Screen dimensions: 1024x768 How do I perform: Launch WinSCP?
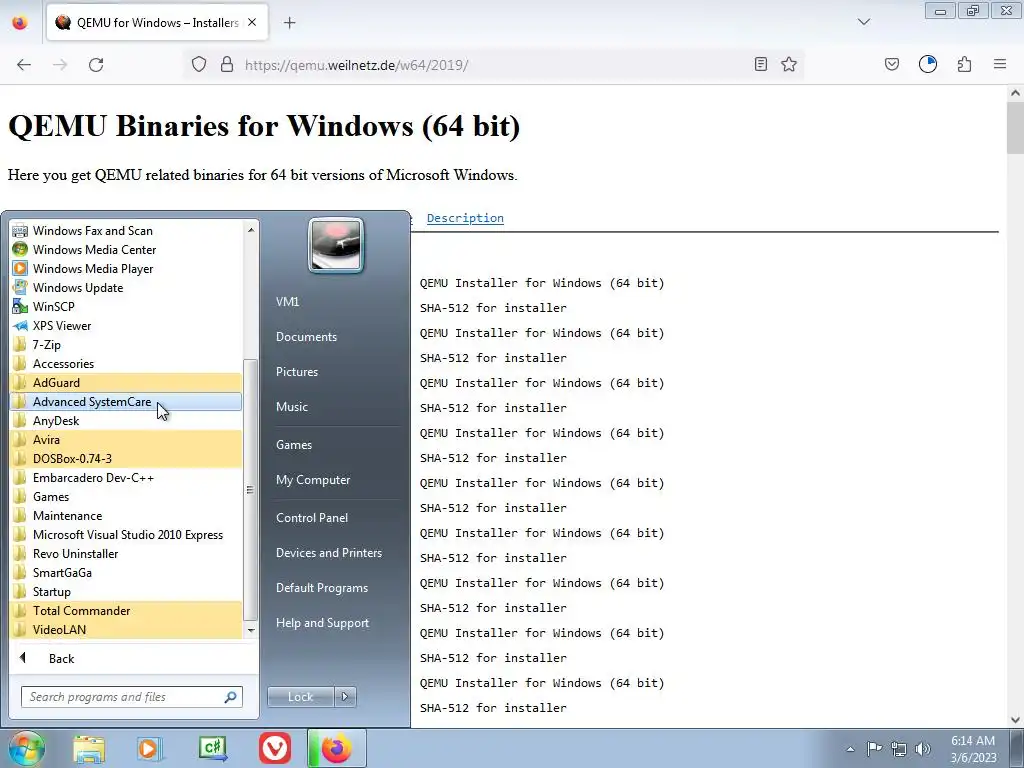[x=126, y=306]
